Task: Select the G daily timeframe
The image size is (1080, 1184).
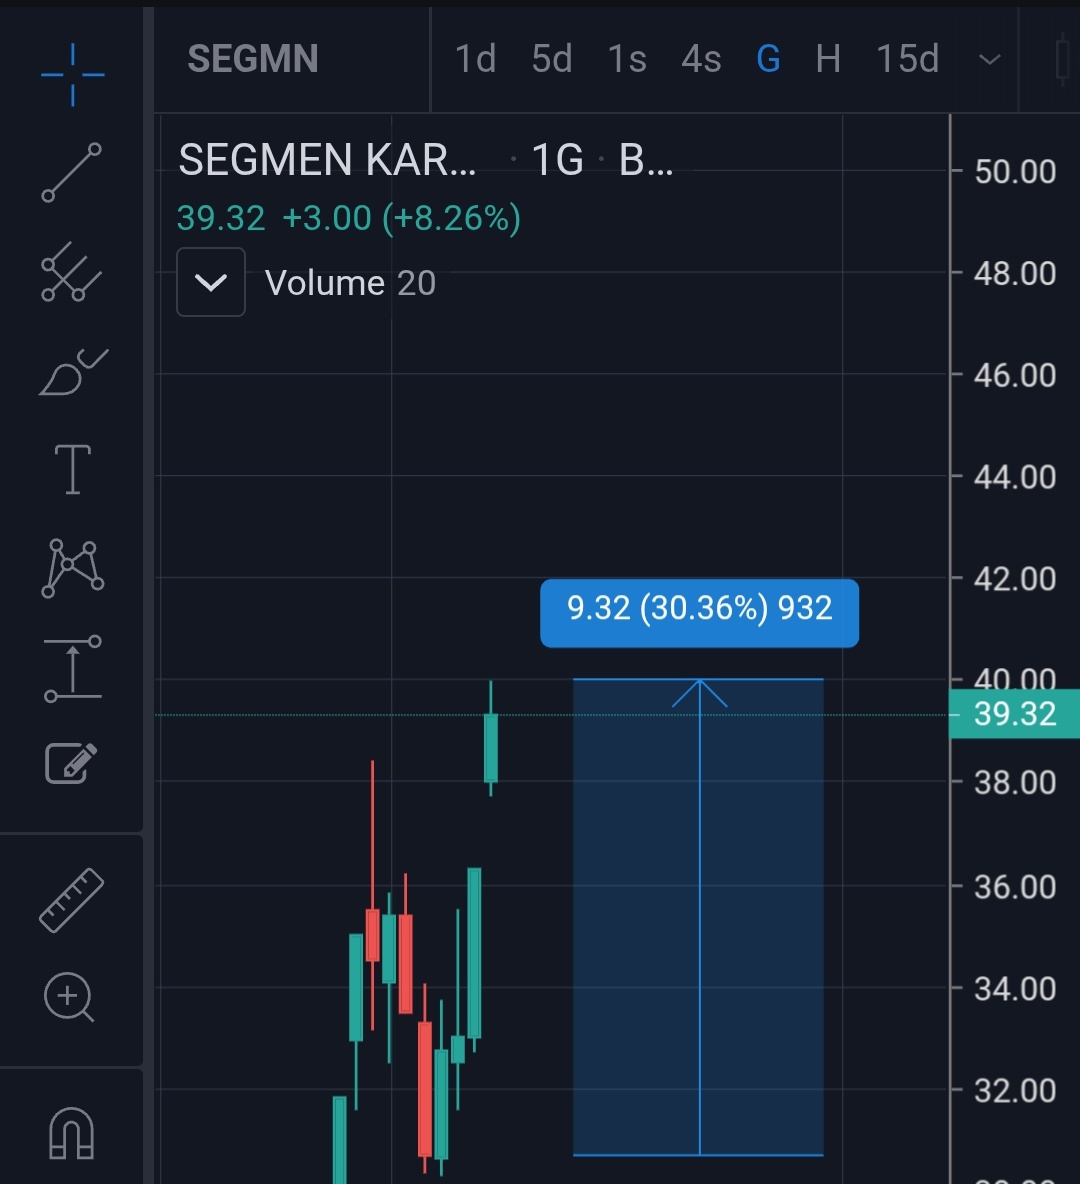Action: pyautogui.click(x=768, y=59)
